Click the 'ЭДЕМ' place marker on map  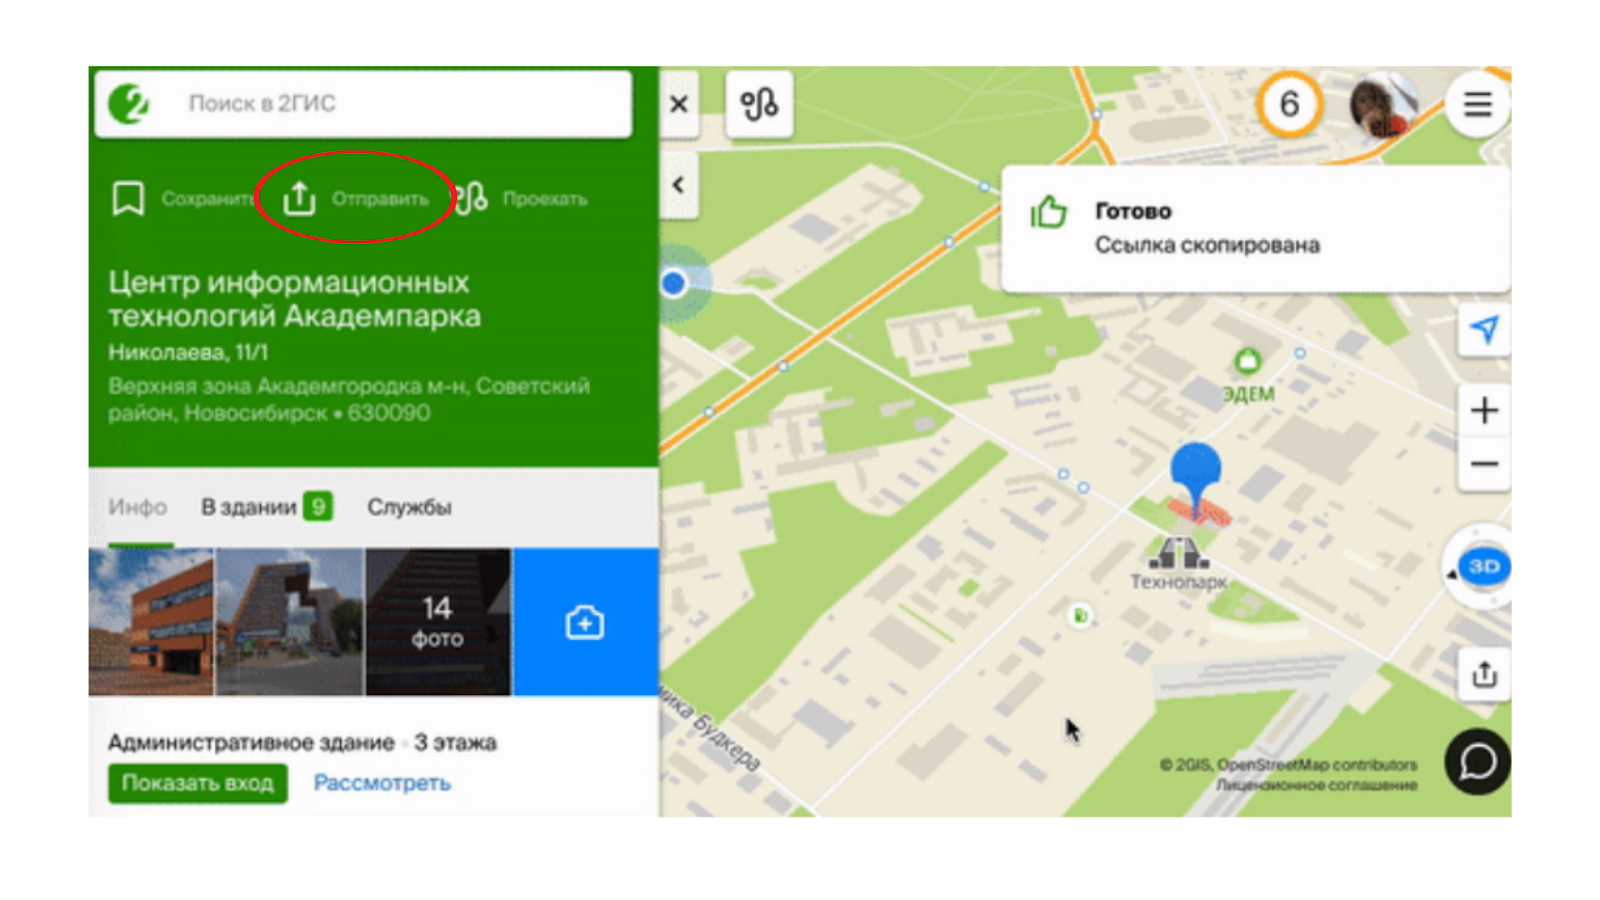click(1248, 361)
